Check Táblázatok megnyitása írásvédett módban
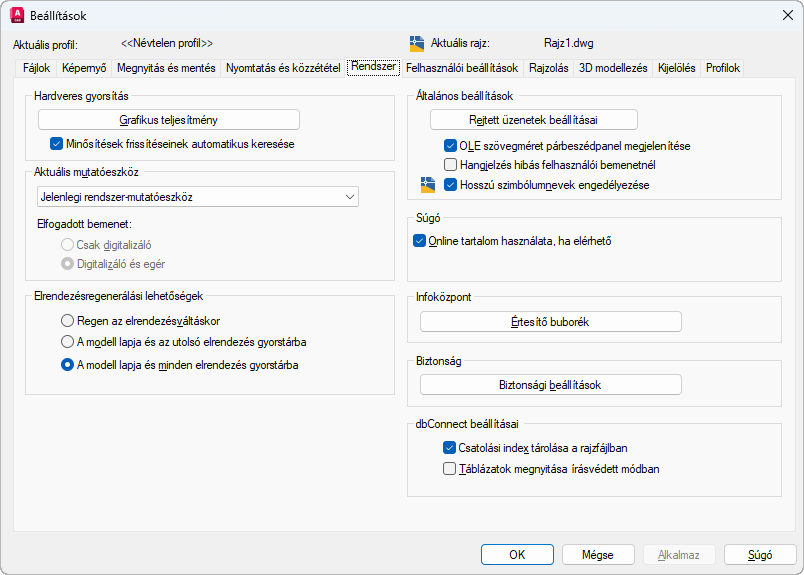Viewport: 804px width, 575px height. (450, 468)
